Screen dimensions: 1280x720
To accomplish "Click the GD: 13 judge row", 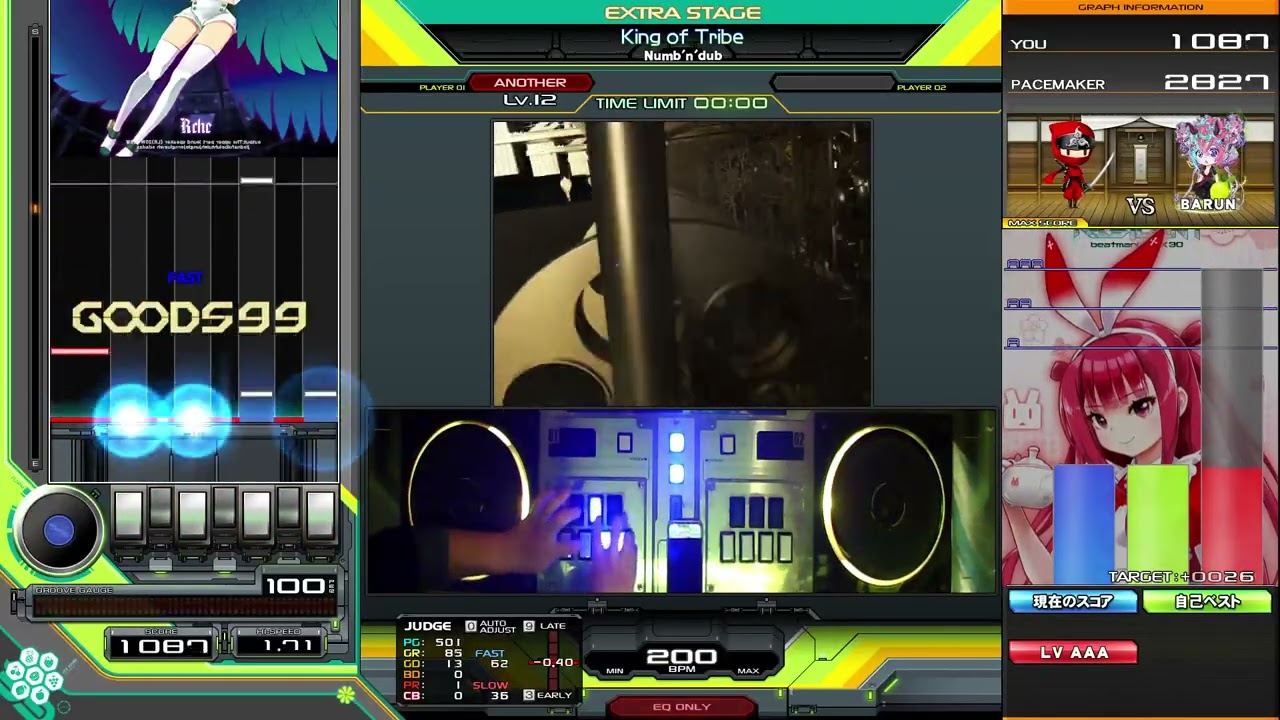I will [x=433, y=664].
